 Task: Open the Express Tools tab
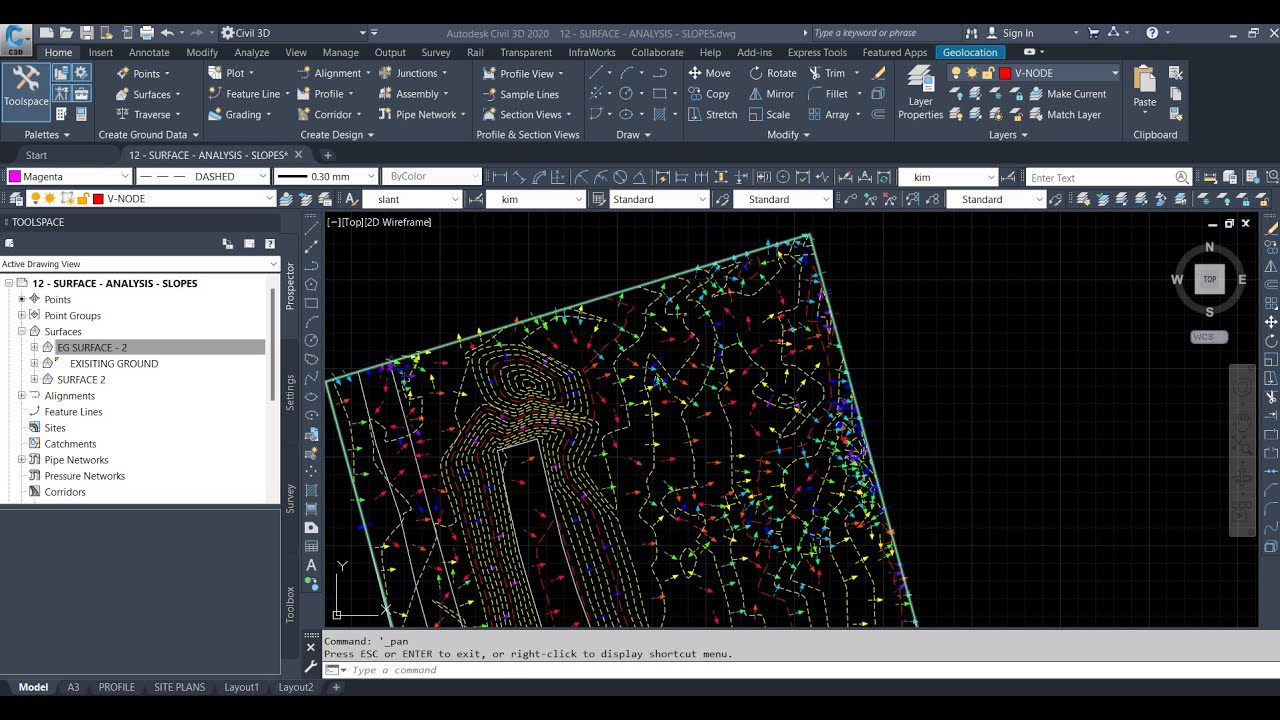click(817, 52)
